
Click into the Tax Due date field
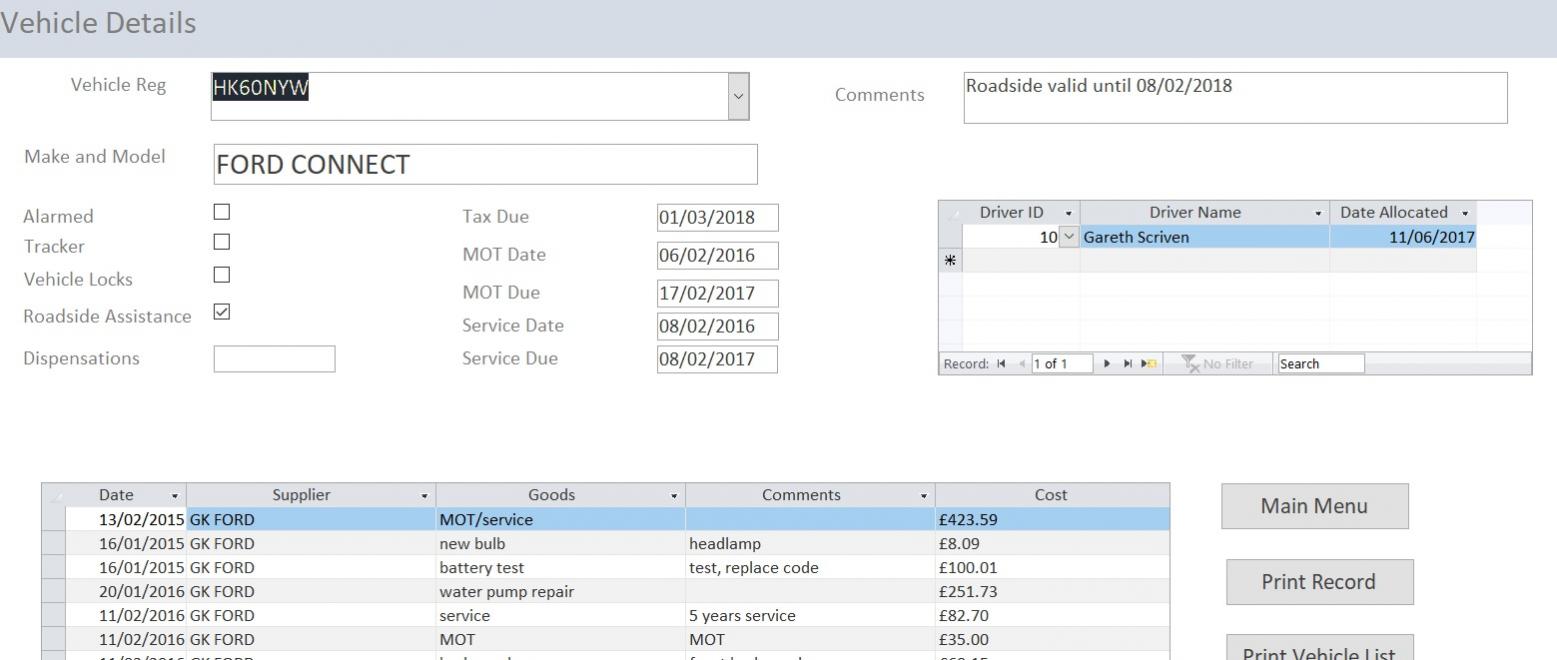717,217
